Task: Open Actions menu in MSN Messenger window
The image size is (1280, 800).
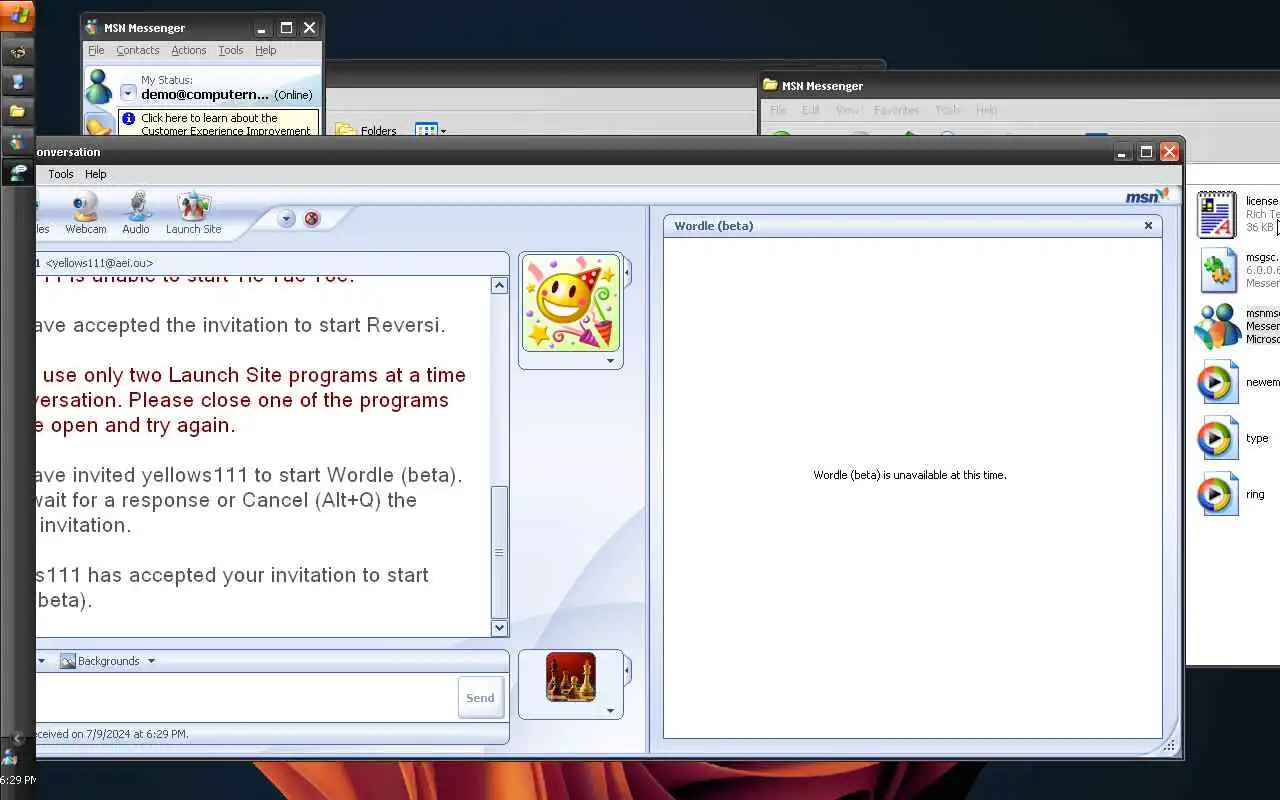Action: coord(188,50)
